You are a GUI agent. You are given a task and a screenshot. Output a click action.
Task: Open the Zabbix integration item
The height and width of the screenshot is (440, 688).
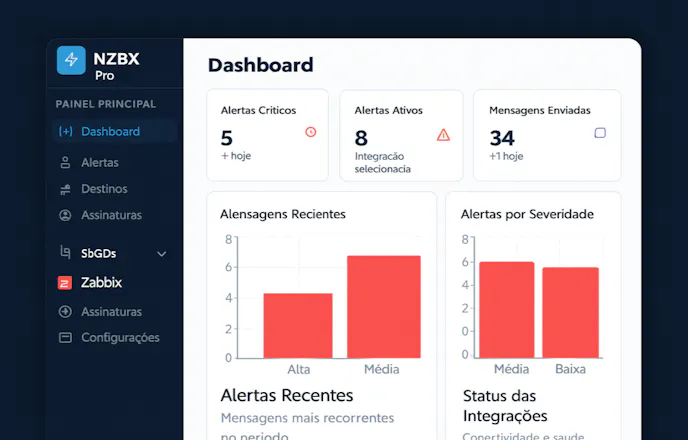click(101, 283)
